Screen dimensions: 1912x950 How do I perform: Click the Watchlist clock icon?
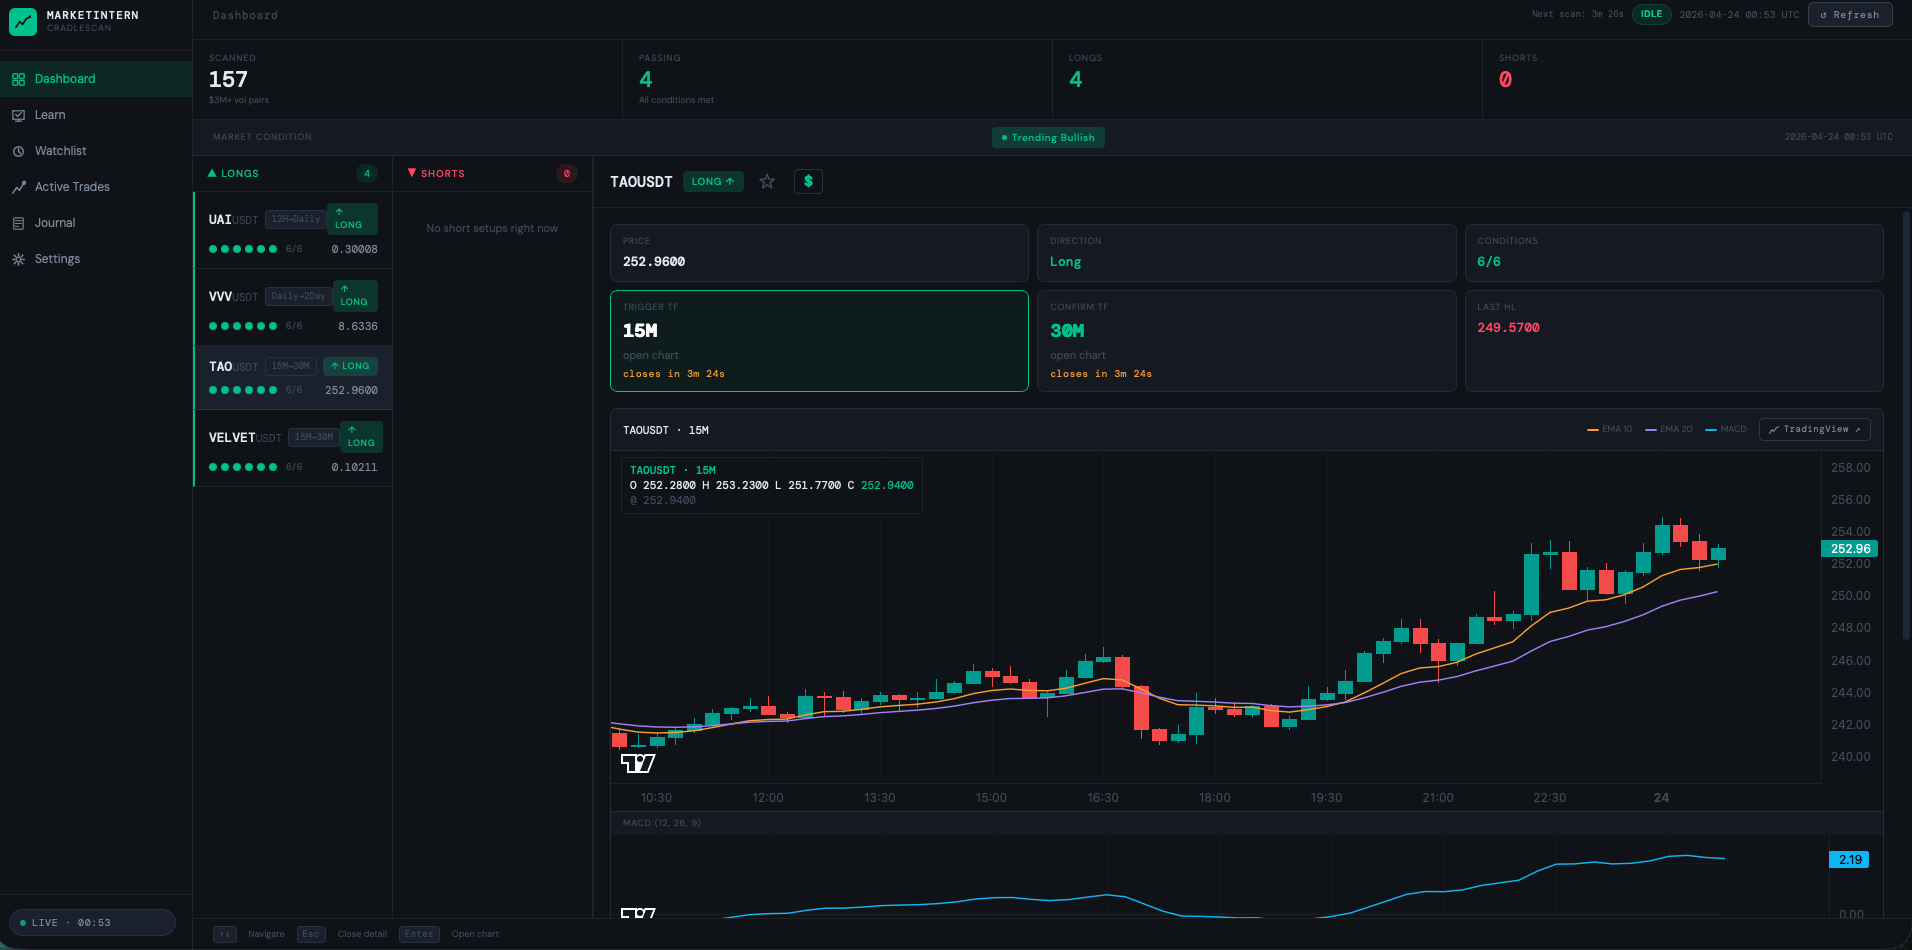click(18, 150)
